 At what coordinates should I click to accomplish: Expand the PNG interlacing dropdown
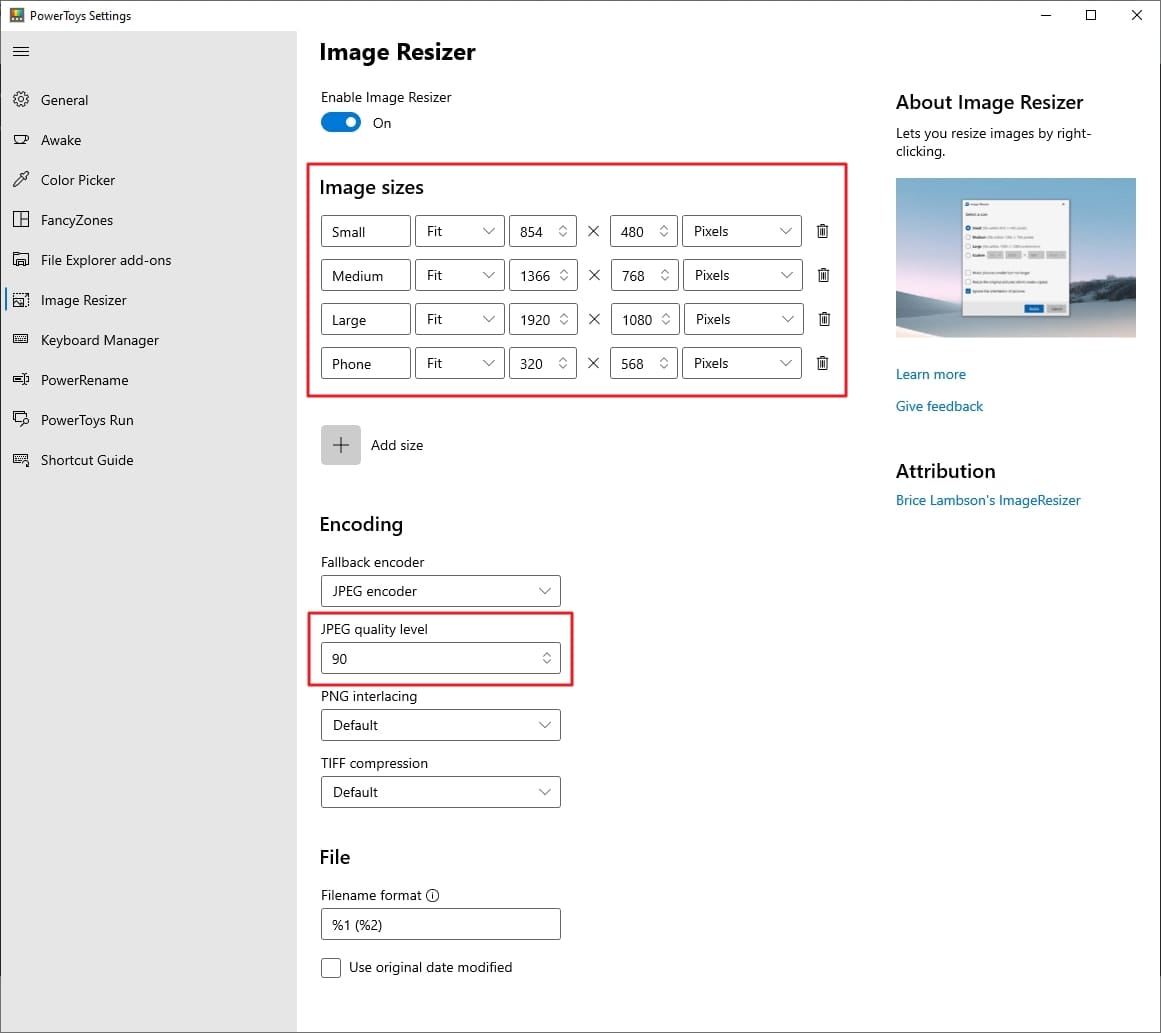pyautogui.click(x=440, y=725)
